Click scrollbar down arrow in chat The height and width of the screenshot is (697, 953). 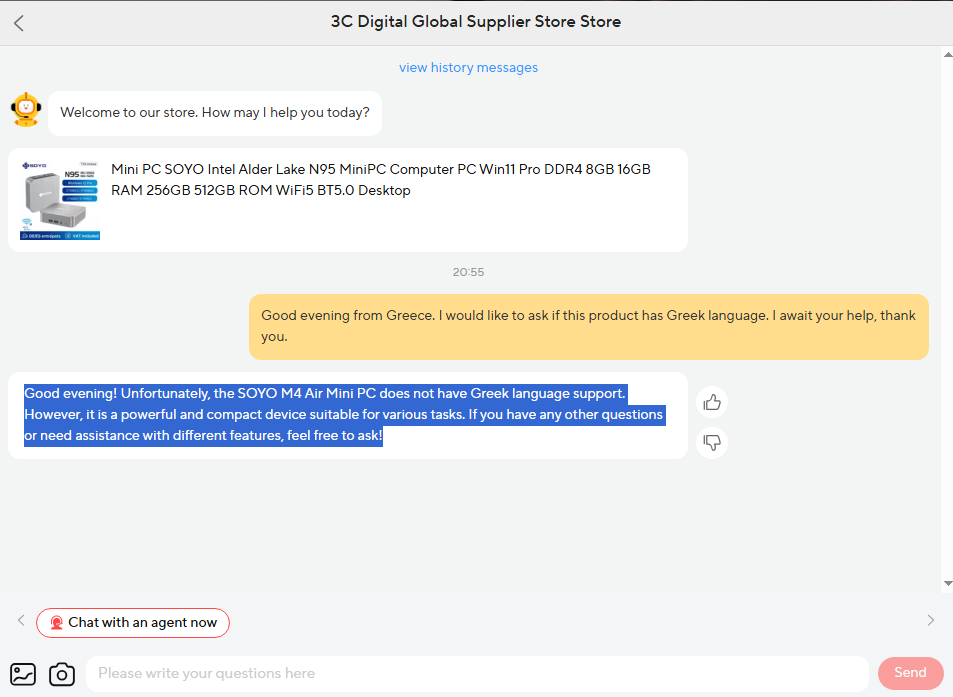[x=948, y=583]
